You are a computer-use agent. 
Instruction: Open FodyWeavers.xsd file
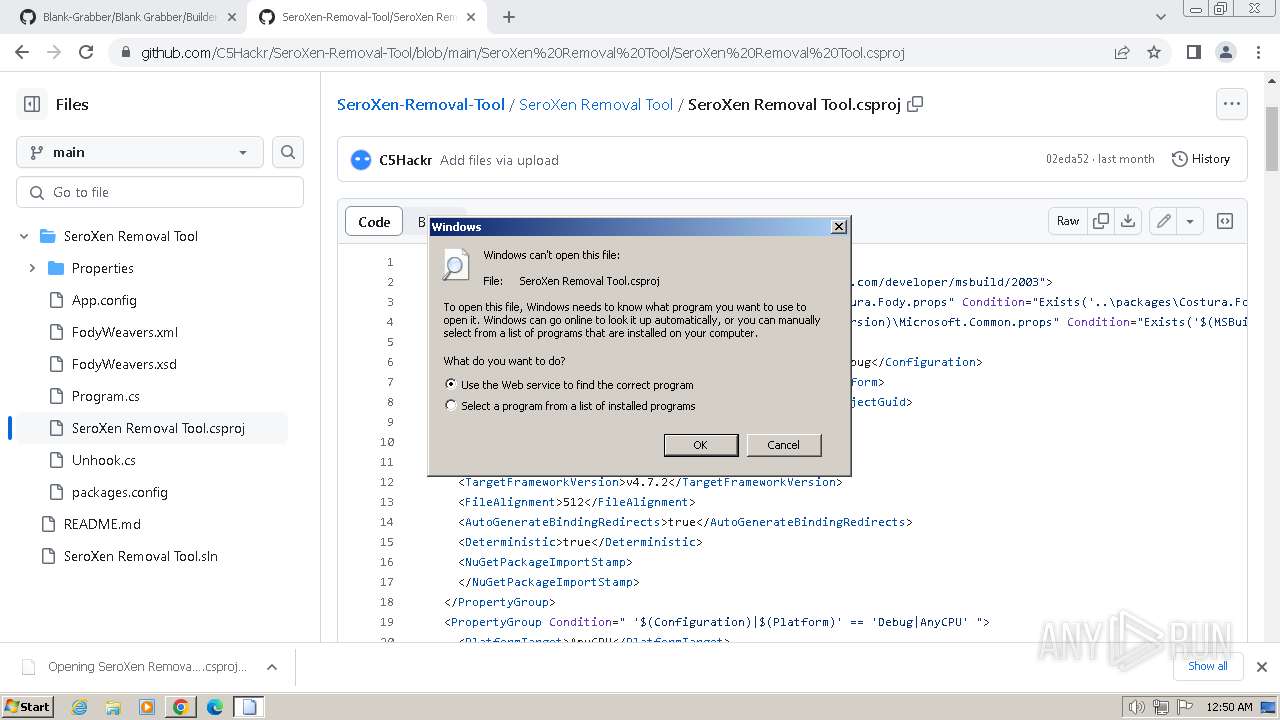[x=124, y=364]
